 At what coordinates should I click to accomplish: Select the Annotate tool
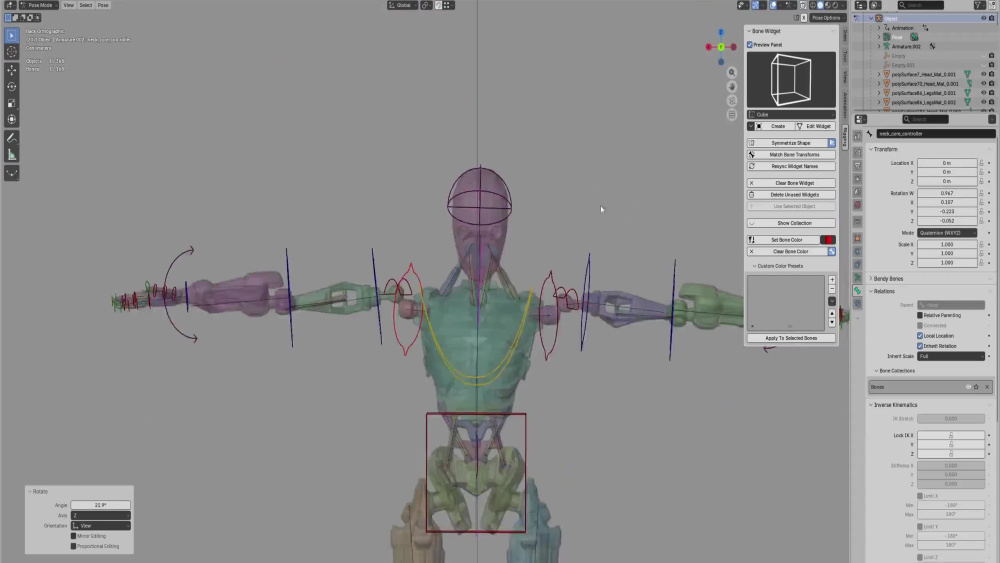[x=11, y=138]
